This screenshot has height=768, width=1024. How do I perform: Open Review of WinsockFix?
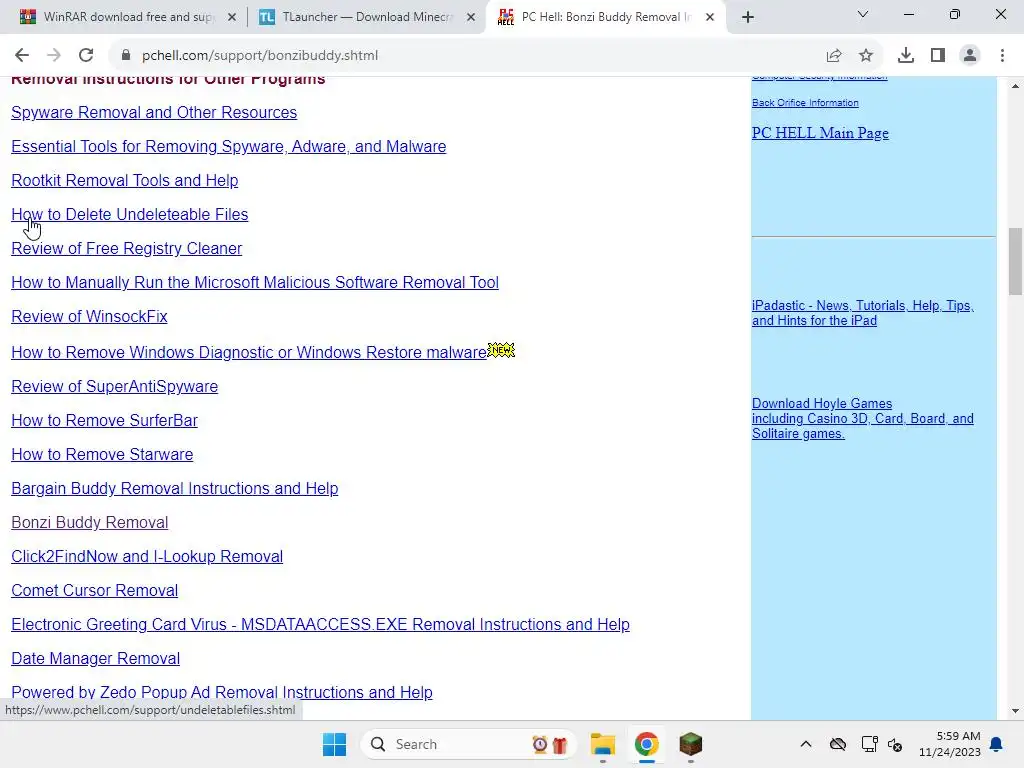pos(89,316)
